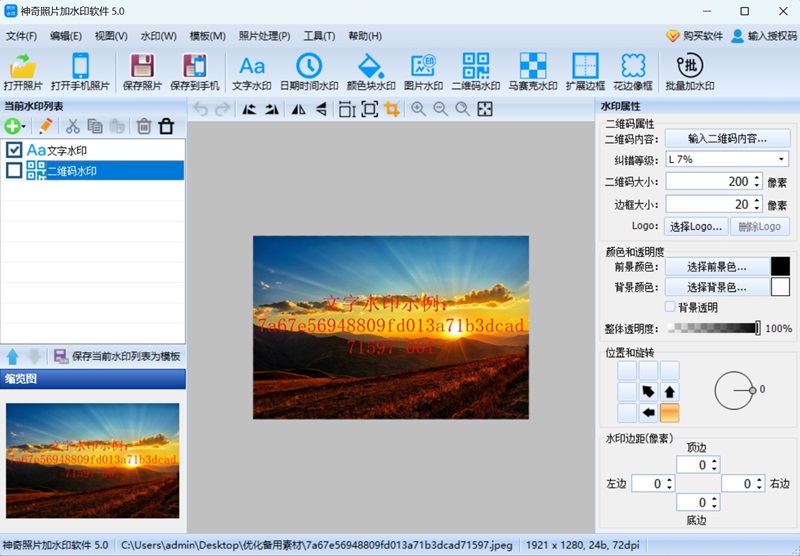Viewport: 800px width, 556px height.
Task: Click the orange crop tool icon
Action: click(392, 109)
